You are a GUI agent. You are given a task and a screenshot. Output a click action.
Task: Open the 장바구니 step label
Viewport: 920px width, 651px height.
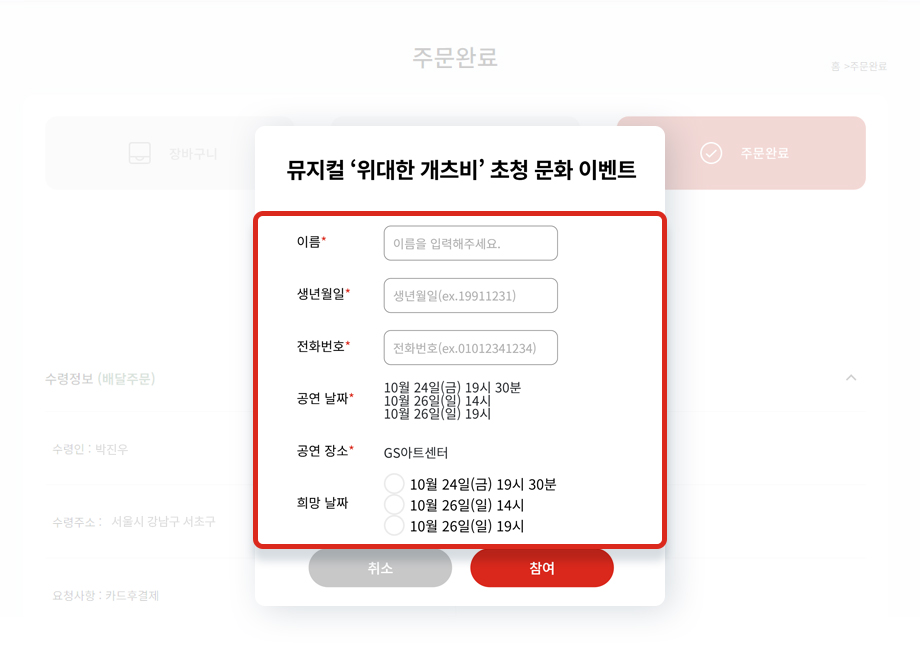(x=193, y=154)
